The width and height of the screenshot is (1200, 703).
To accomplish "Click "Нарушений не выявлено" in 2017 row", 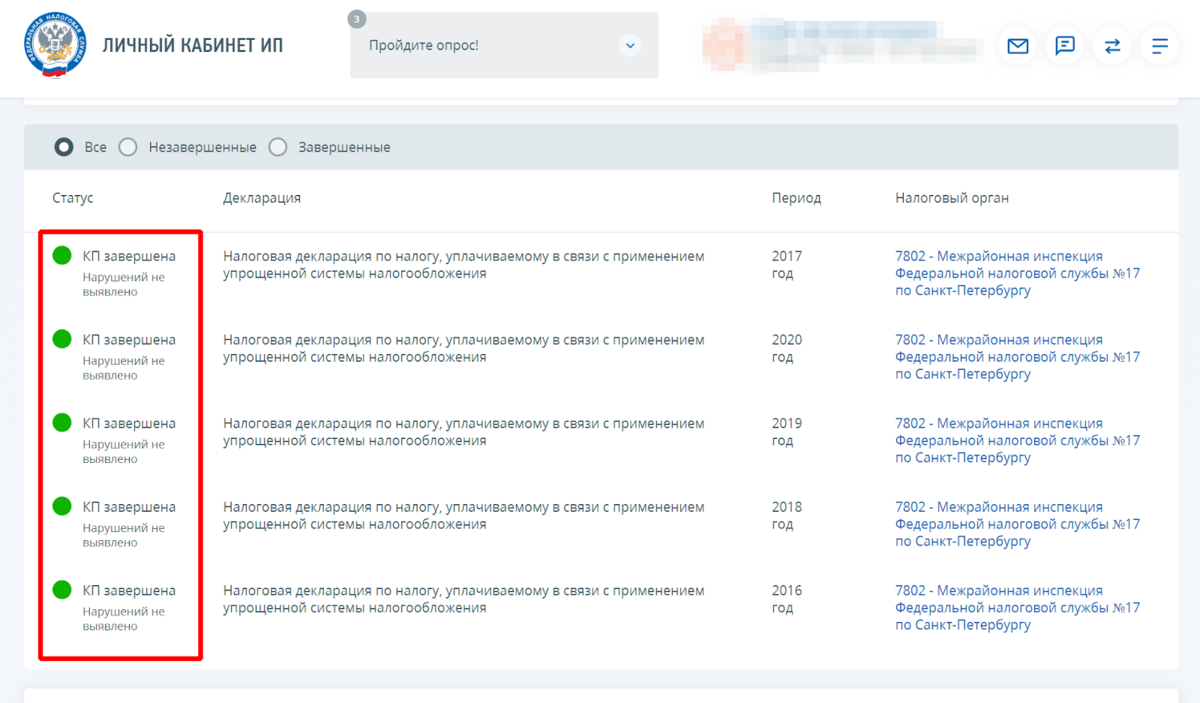I will (124, 284).
